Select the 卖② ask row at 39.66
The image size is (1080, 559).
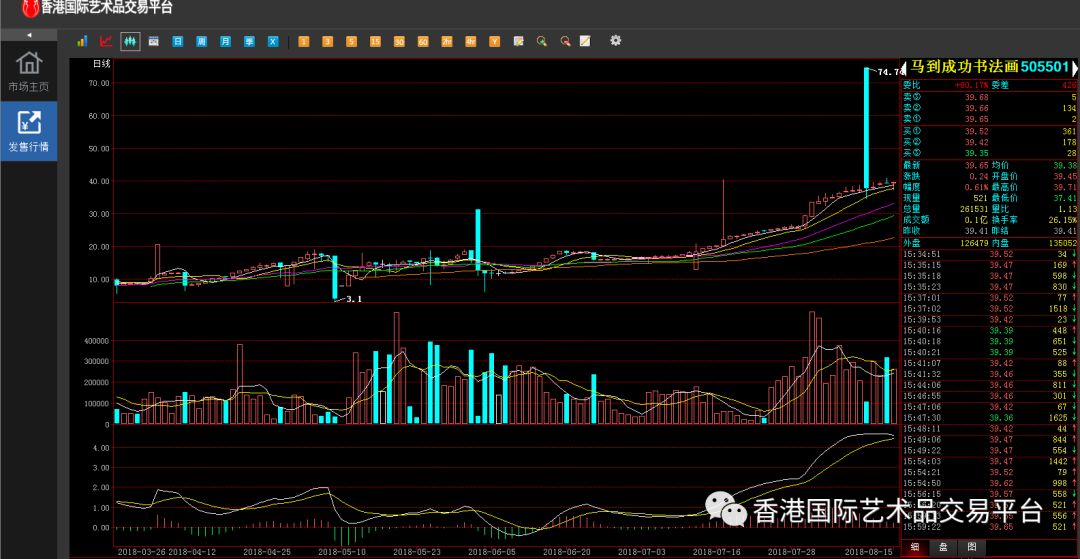coord(990,108)
